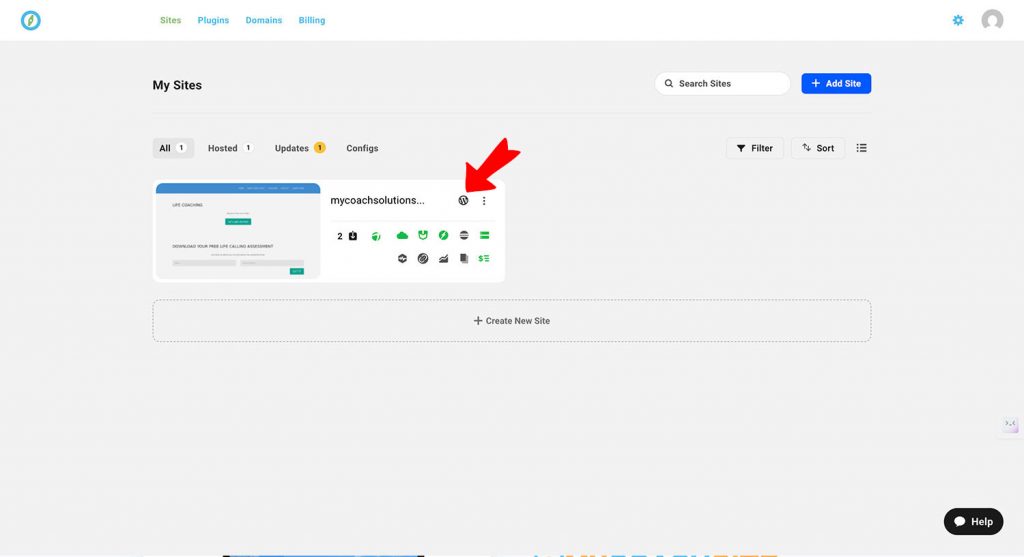Viewport: 1024px width, 557px height.
Task: Select the Updates tab
Action: coord(300,148)
